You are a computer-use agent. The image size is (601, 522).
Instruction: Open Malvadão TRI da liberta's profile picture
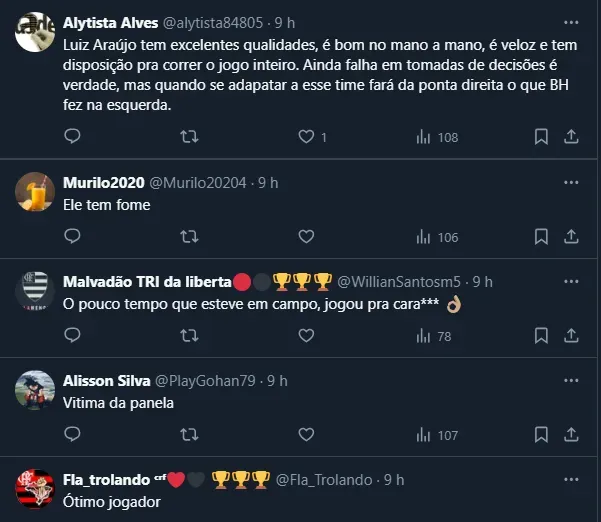(35, 290)
